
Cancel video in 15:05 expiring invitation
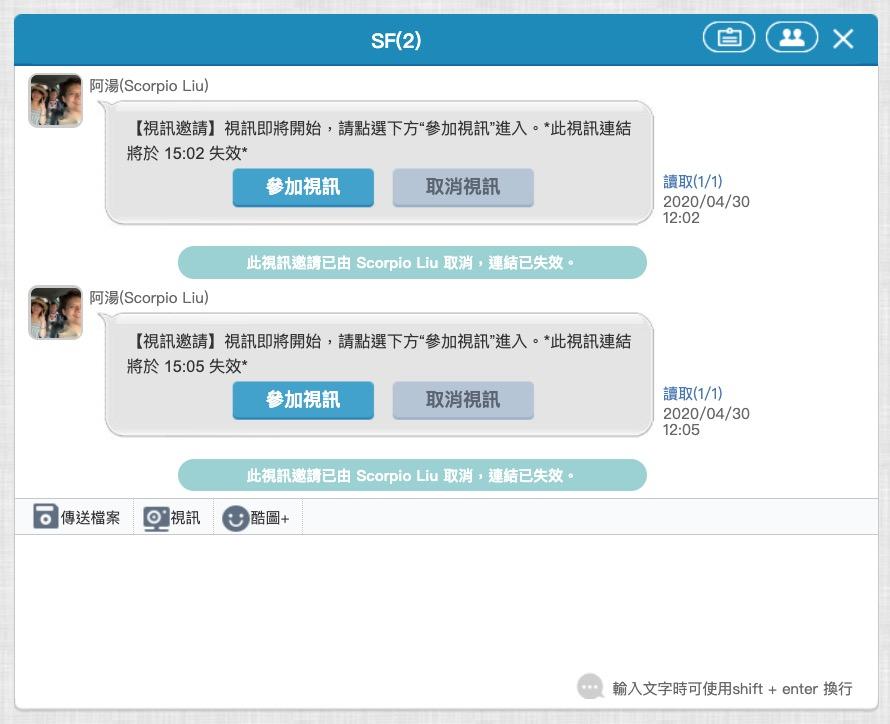pos(463,400)
